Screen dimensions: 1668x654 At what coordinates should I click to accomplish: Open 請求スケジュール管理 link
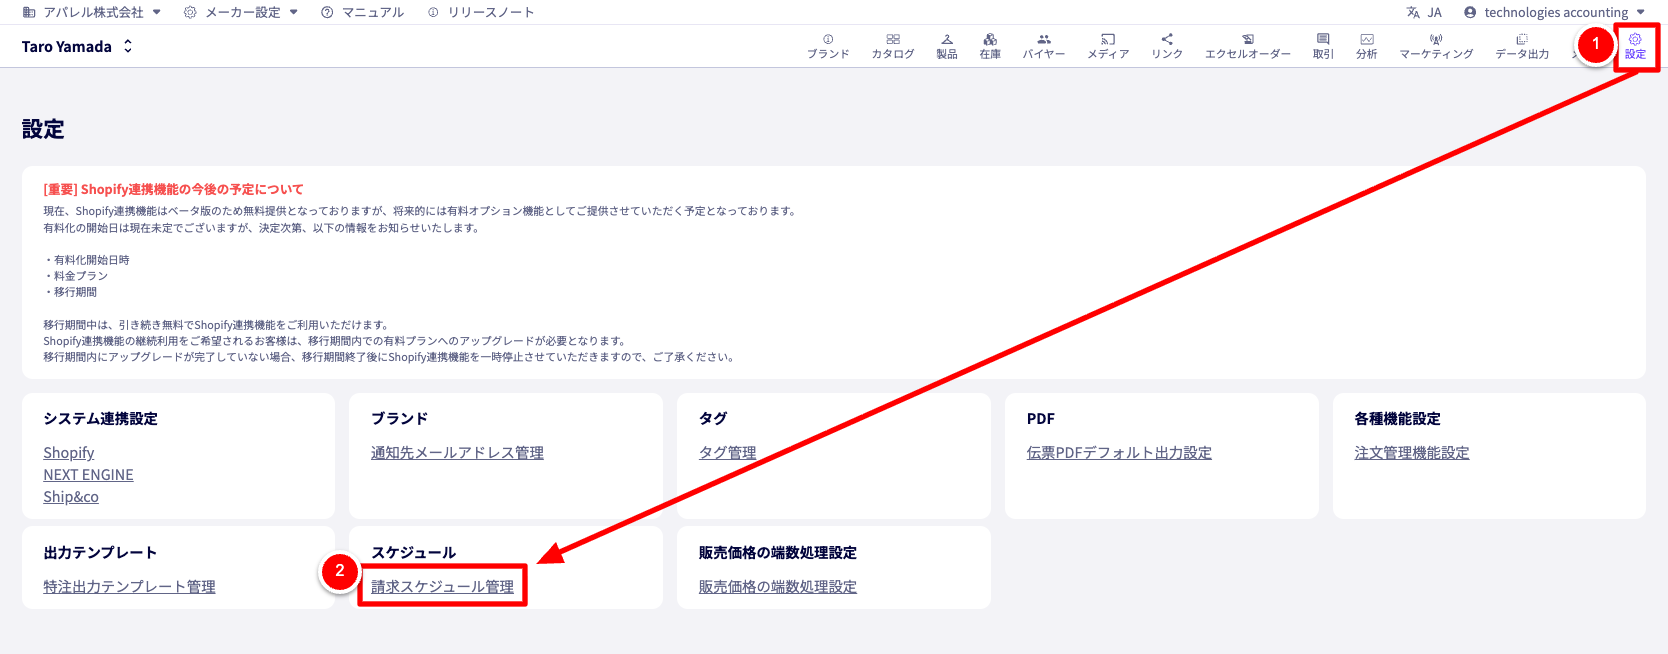(x=442, y=587)
